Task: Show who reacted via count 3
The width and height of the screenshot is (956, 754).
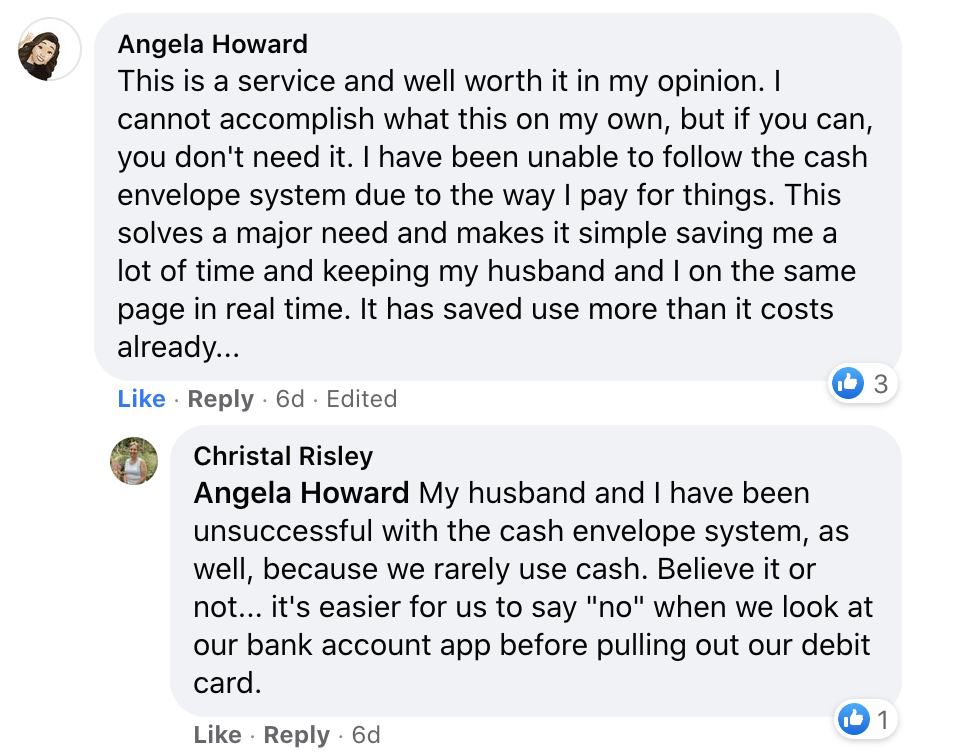Action: (x=880, y=383)
